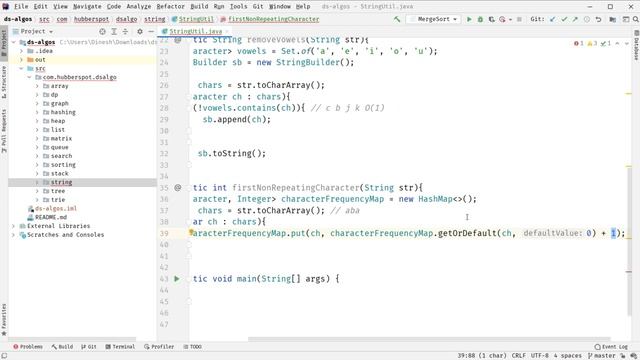Click the Git Commit checkmark icon
This screenshot has height=360, width=640.
click(564, 19)
